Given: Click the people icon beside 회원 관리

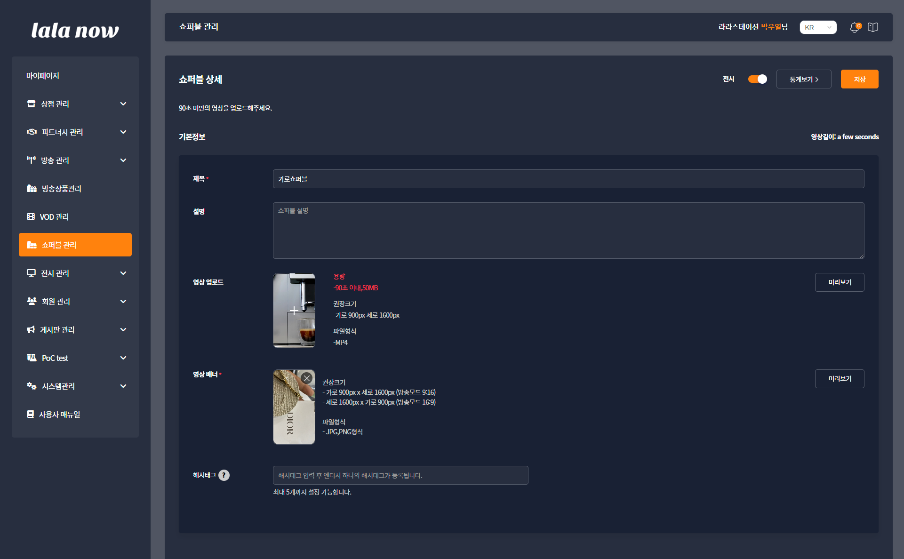Looking at the screenshot, I should coord(32,301).
